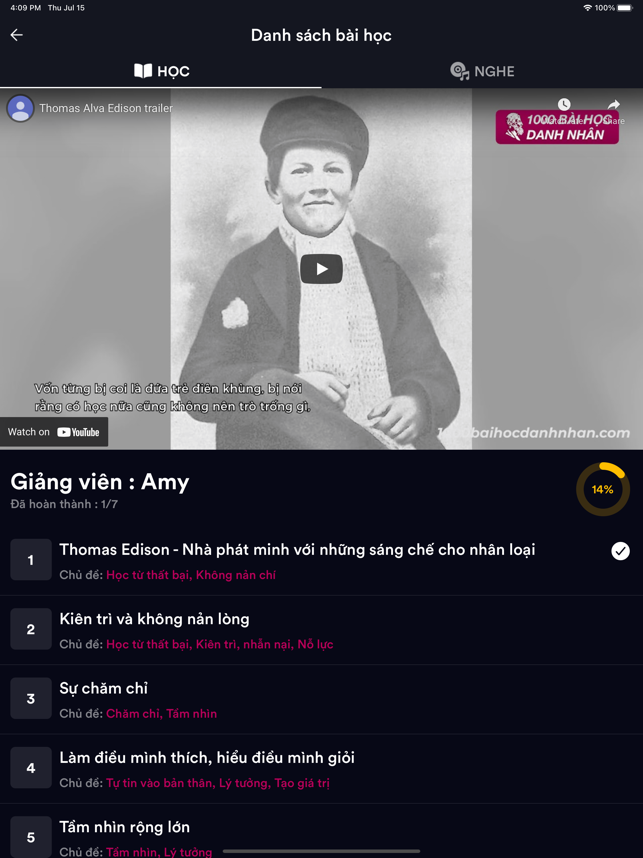Open Watch on YouTube link
The image size is (643, 858).
point(54,432)
